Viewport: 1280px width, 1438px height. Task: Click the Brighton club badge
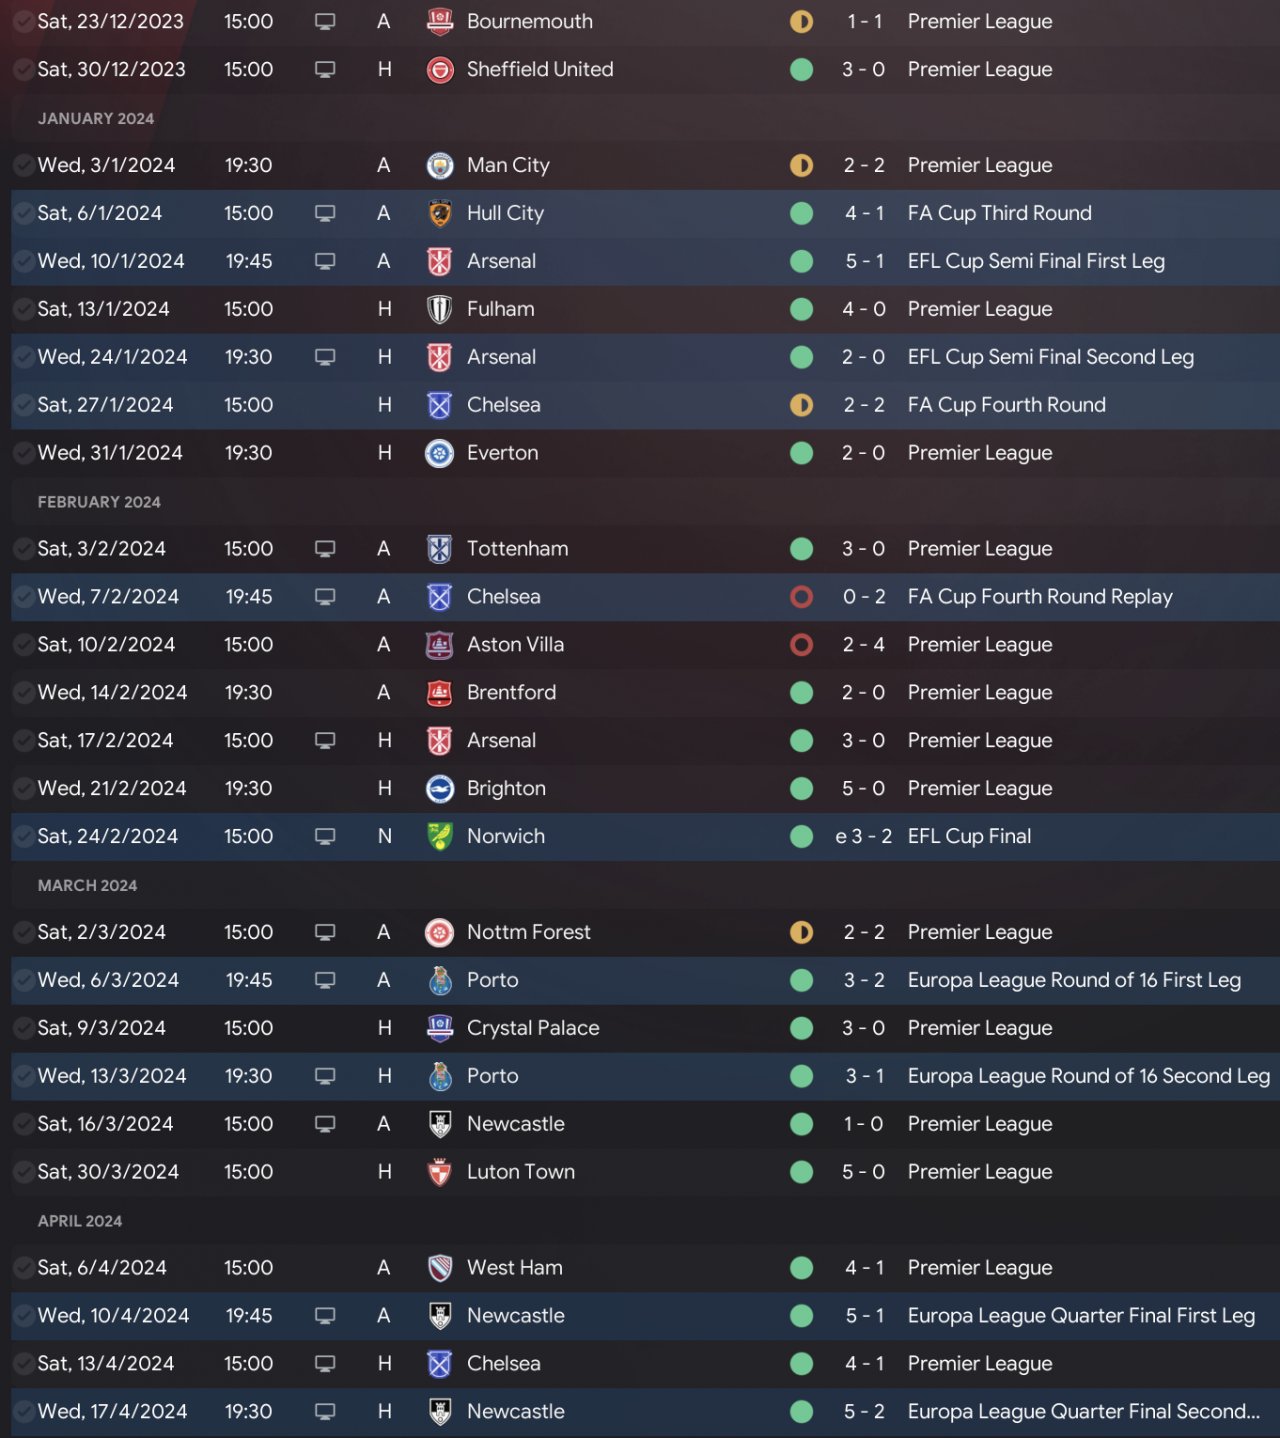click(439, 789)
